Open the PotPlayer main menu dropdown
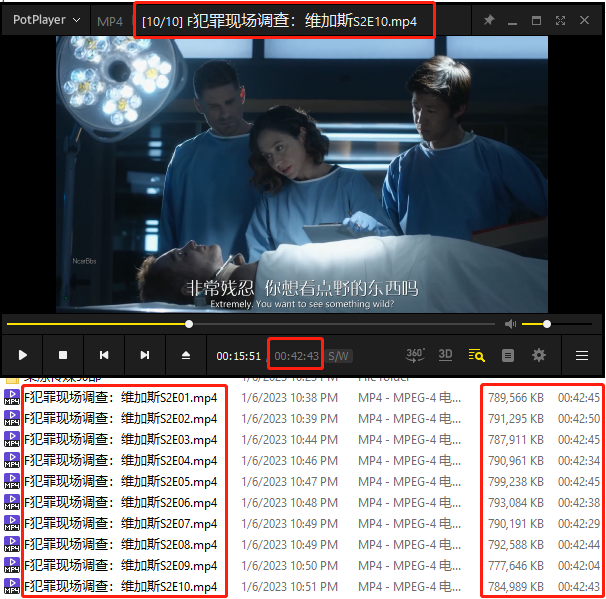Image resolution: width=606 pixels, height=599 pixels. tap(46, 20)
